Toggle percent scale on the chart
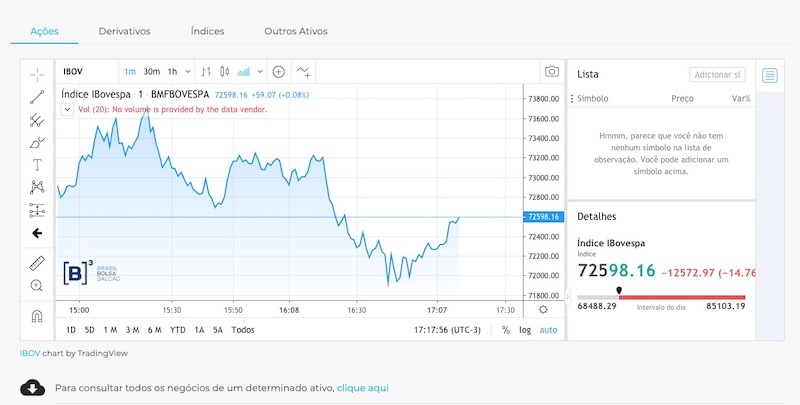800x405 pixels. click(x=506, y=330)
